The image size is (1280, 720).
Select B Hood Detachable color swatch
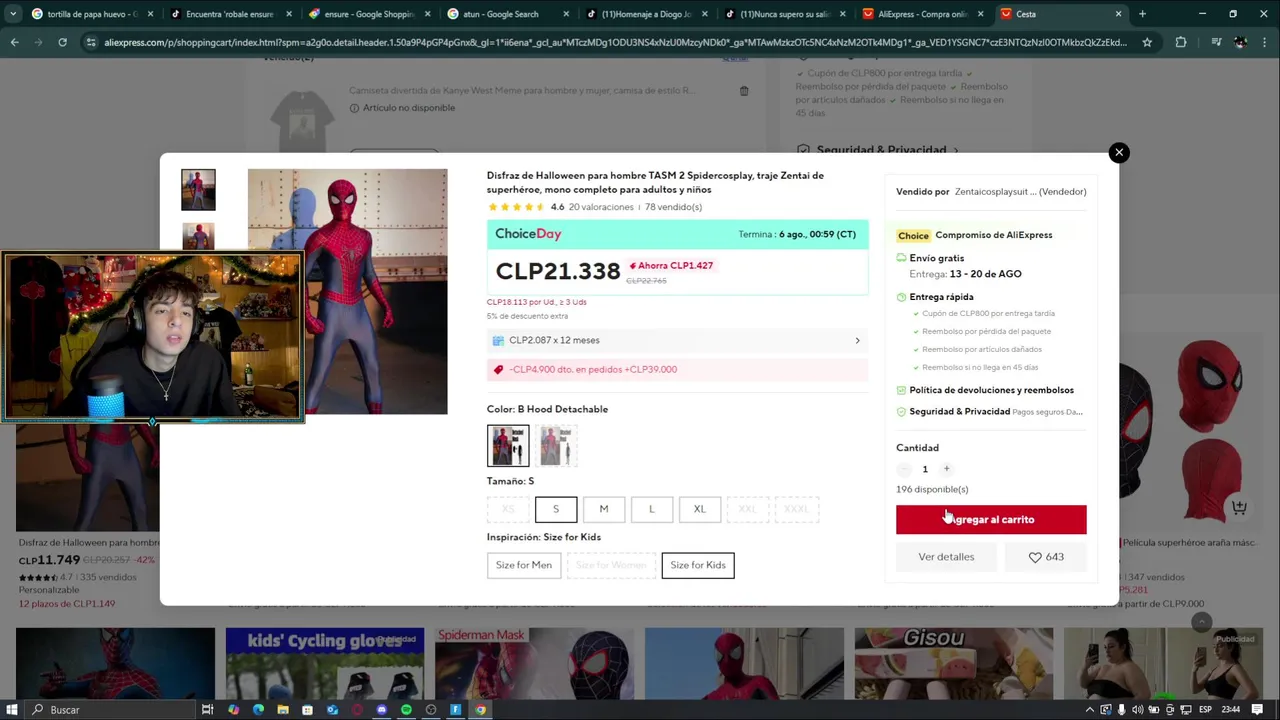(508, 445)
